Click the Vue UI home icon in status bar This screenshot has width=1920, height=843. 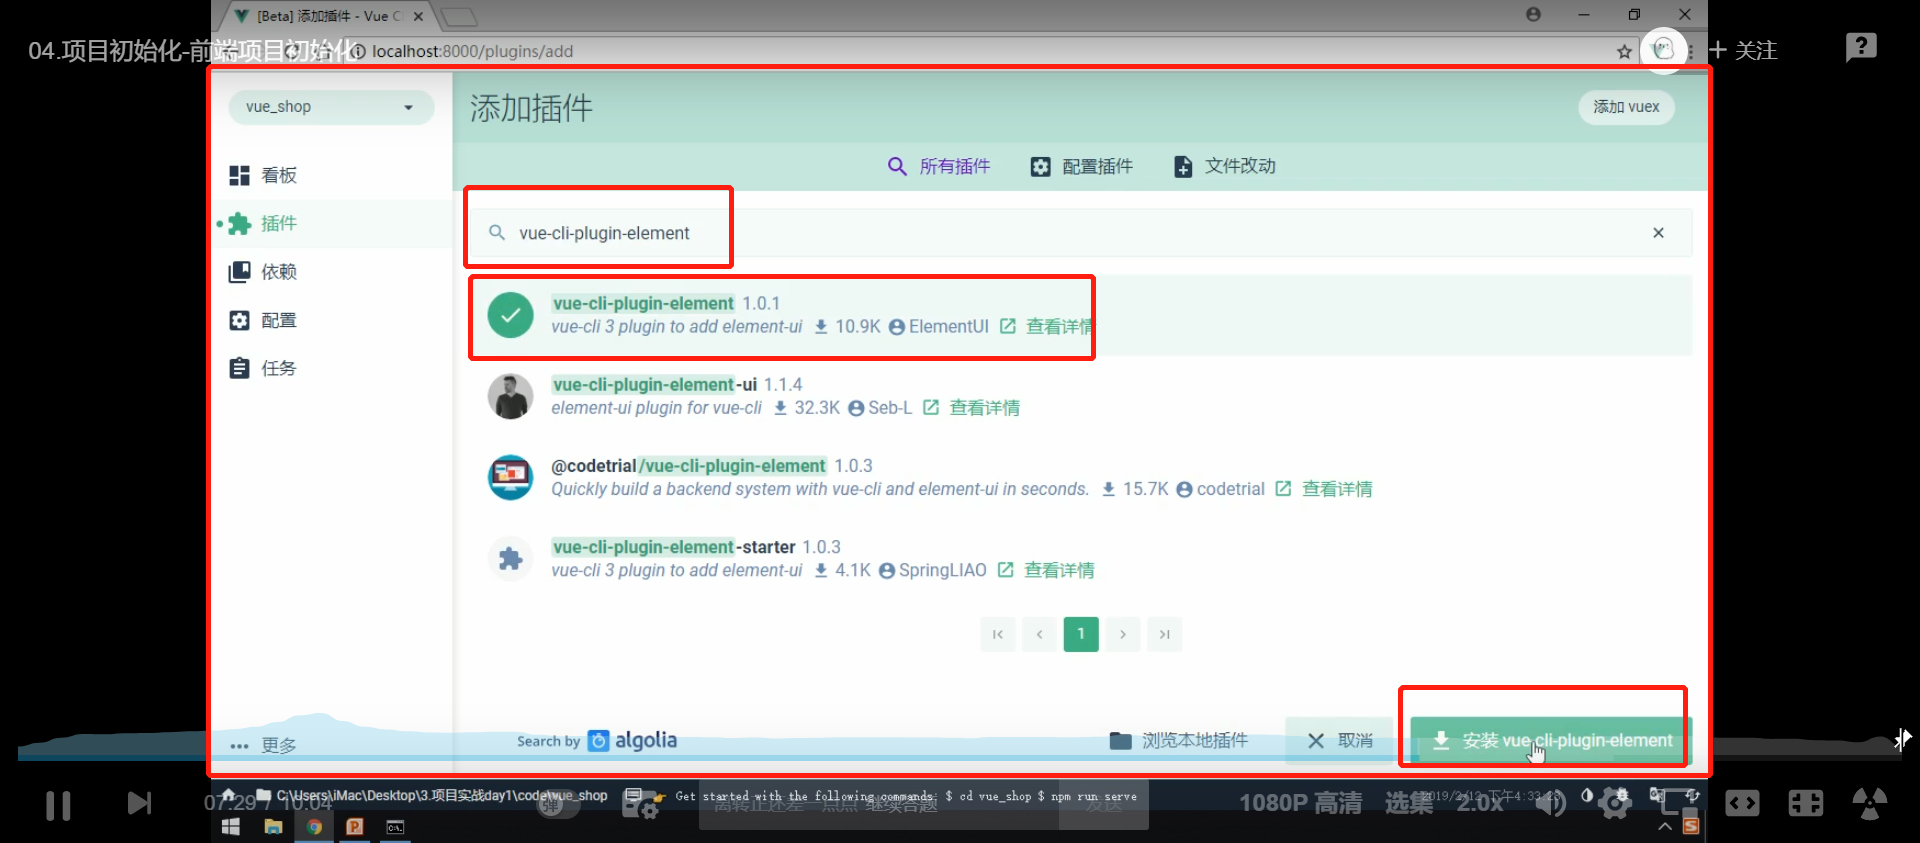tap(229, 795)
